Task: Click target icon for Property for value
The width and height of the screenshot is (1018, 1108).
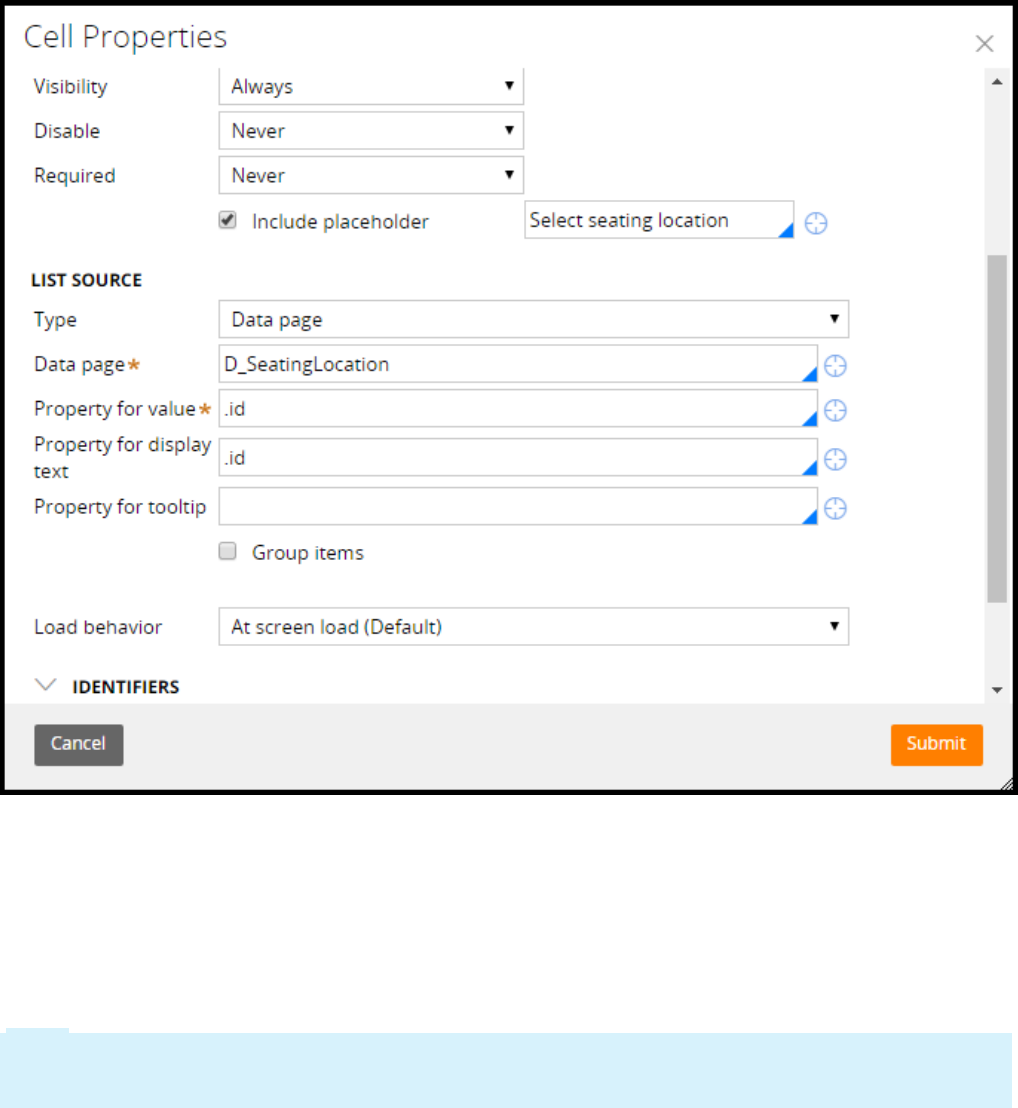Action: pyautogui.click(x=835, y=410)
